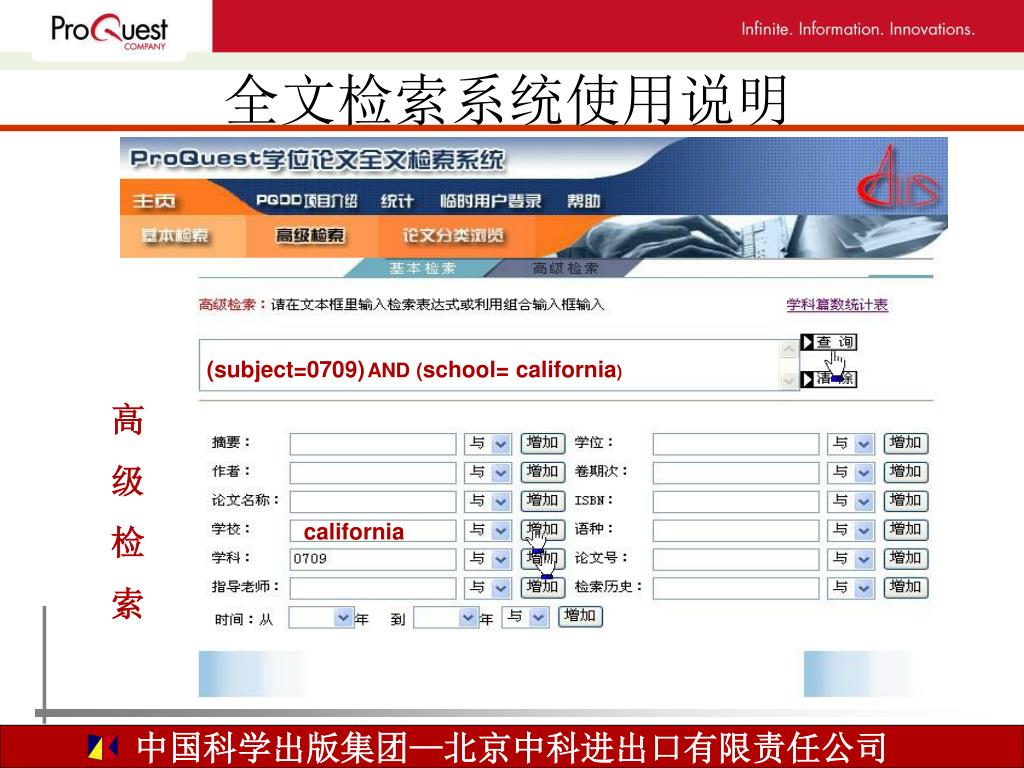Viewport: 1024px width, 768px height.
Task: Open the 论文名称 row operator dropdown
Action: tap(488, 502)
